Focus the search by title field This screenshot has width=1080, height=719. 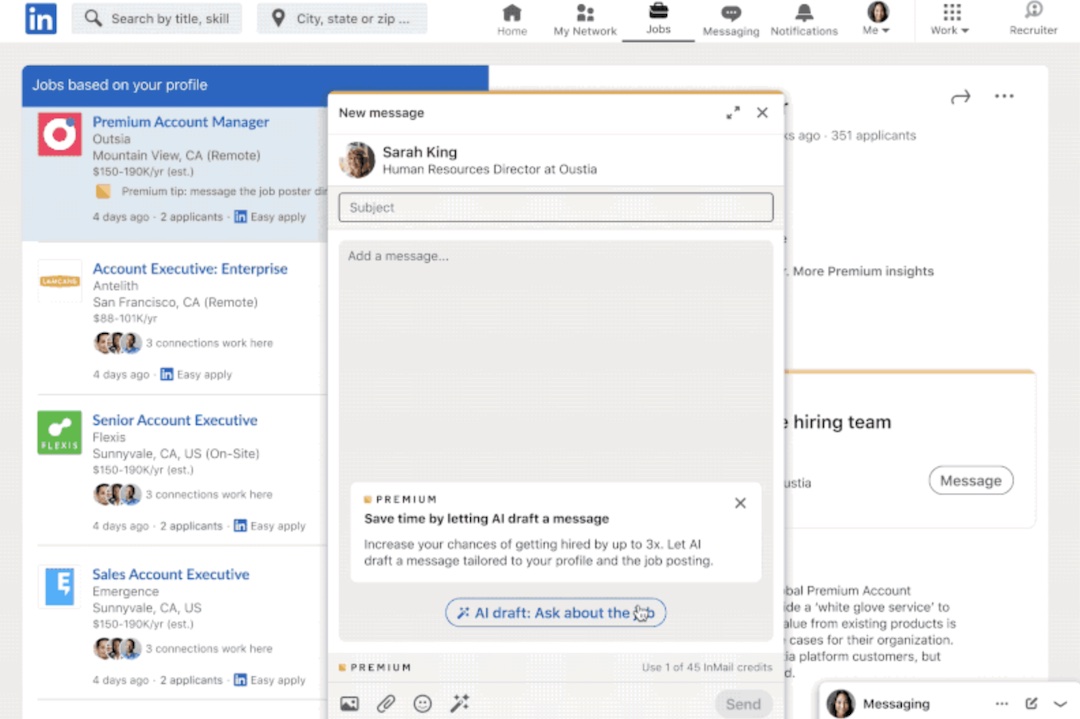157,19
